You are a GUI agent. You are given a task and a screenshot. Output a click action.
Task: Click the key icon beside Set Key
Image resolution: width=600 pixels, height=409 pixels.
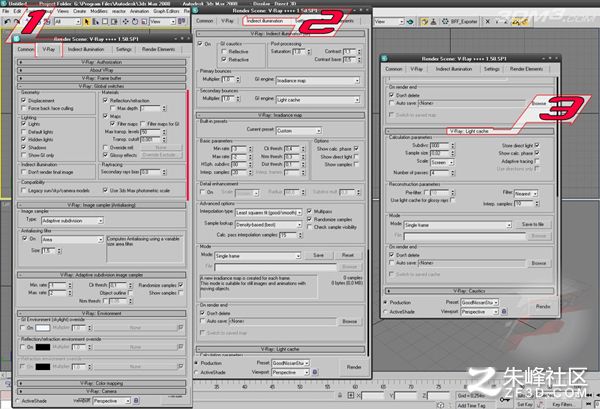tap(505, 399)
